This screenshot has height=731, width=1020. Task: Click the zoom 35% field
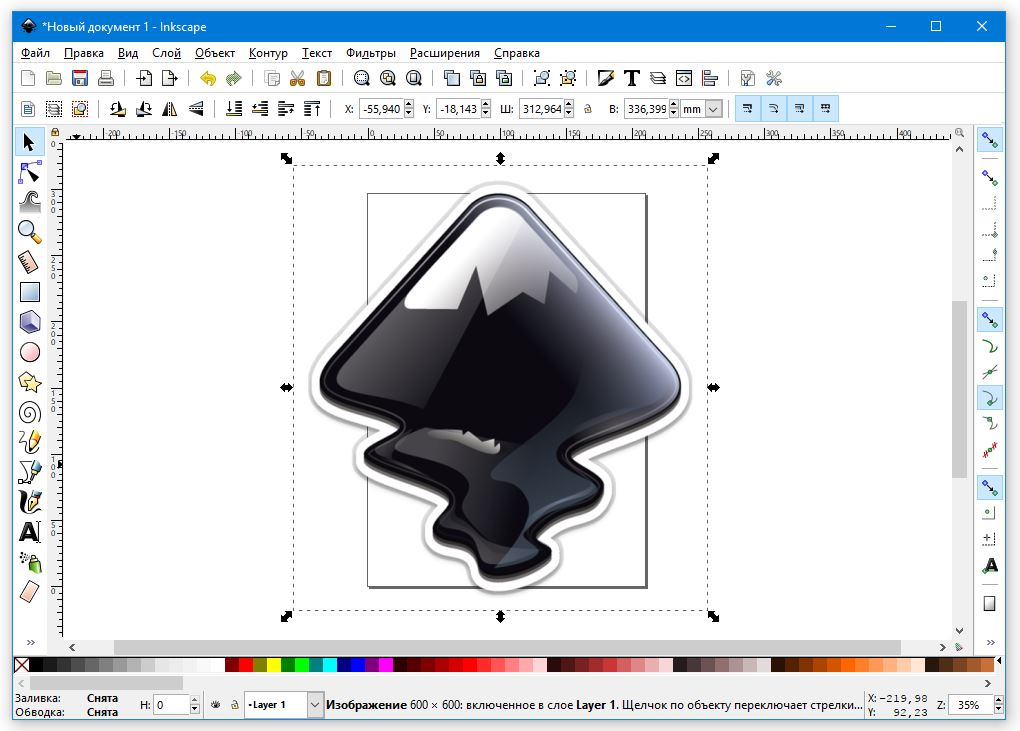tap(971, 704)
